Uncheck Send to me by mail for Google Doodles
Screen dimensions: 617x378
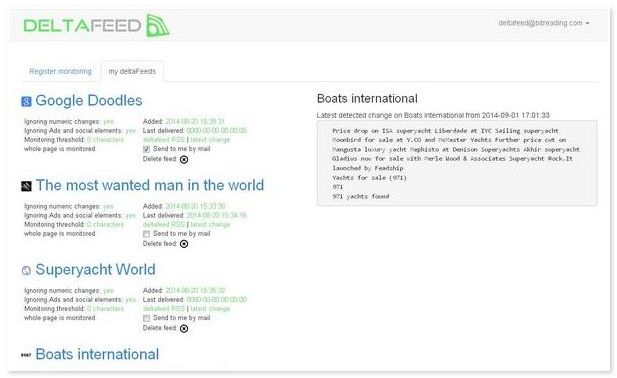click(146, 149)
